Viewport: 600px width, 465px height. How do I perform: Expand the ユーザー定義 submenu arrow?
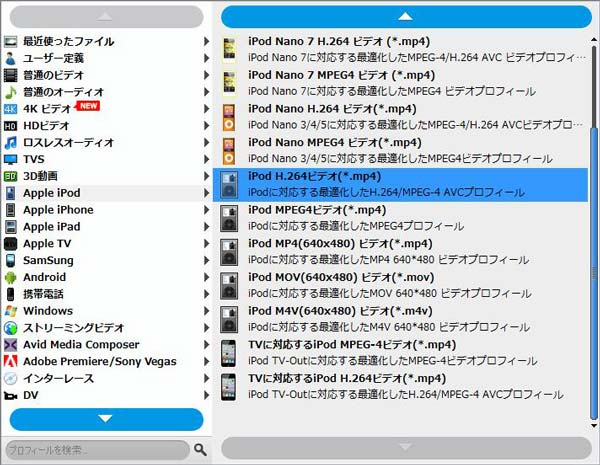(x=206, y=58)
